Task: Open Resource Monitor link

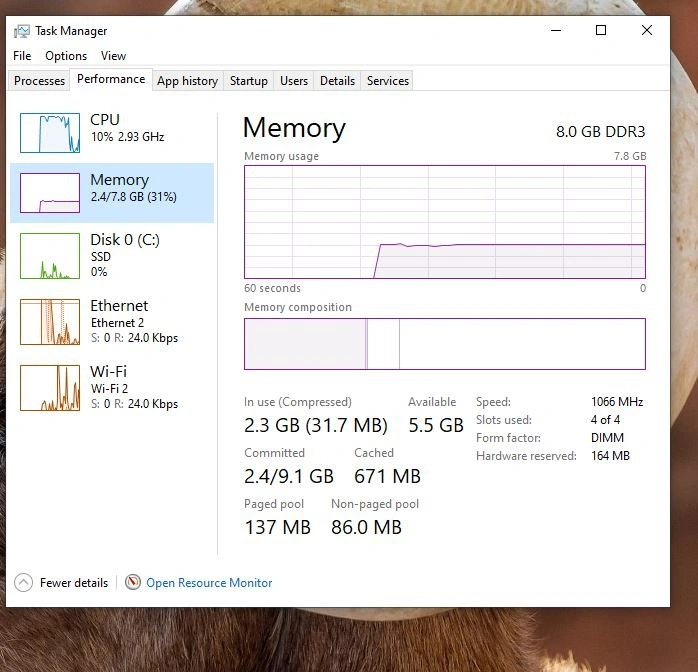Action: pyautogui.click(x=209, y=583)
